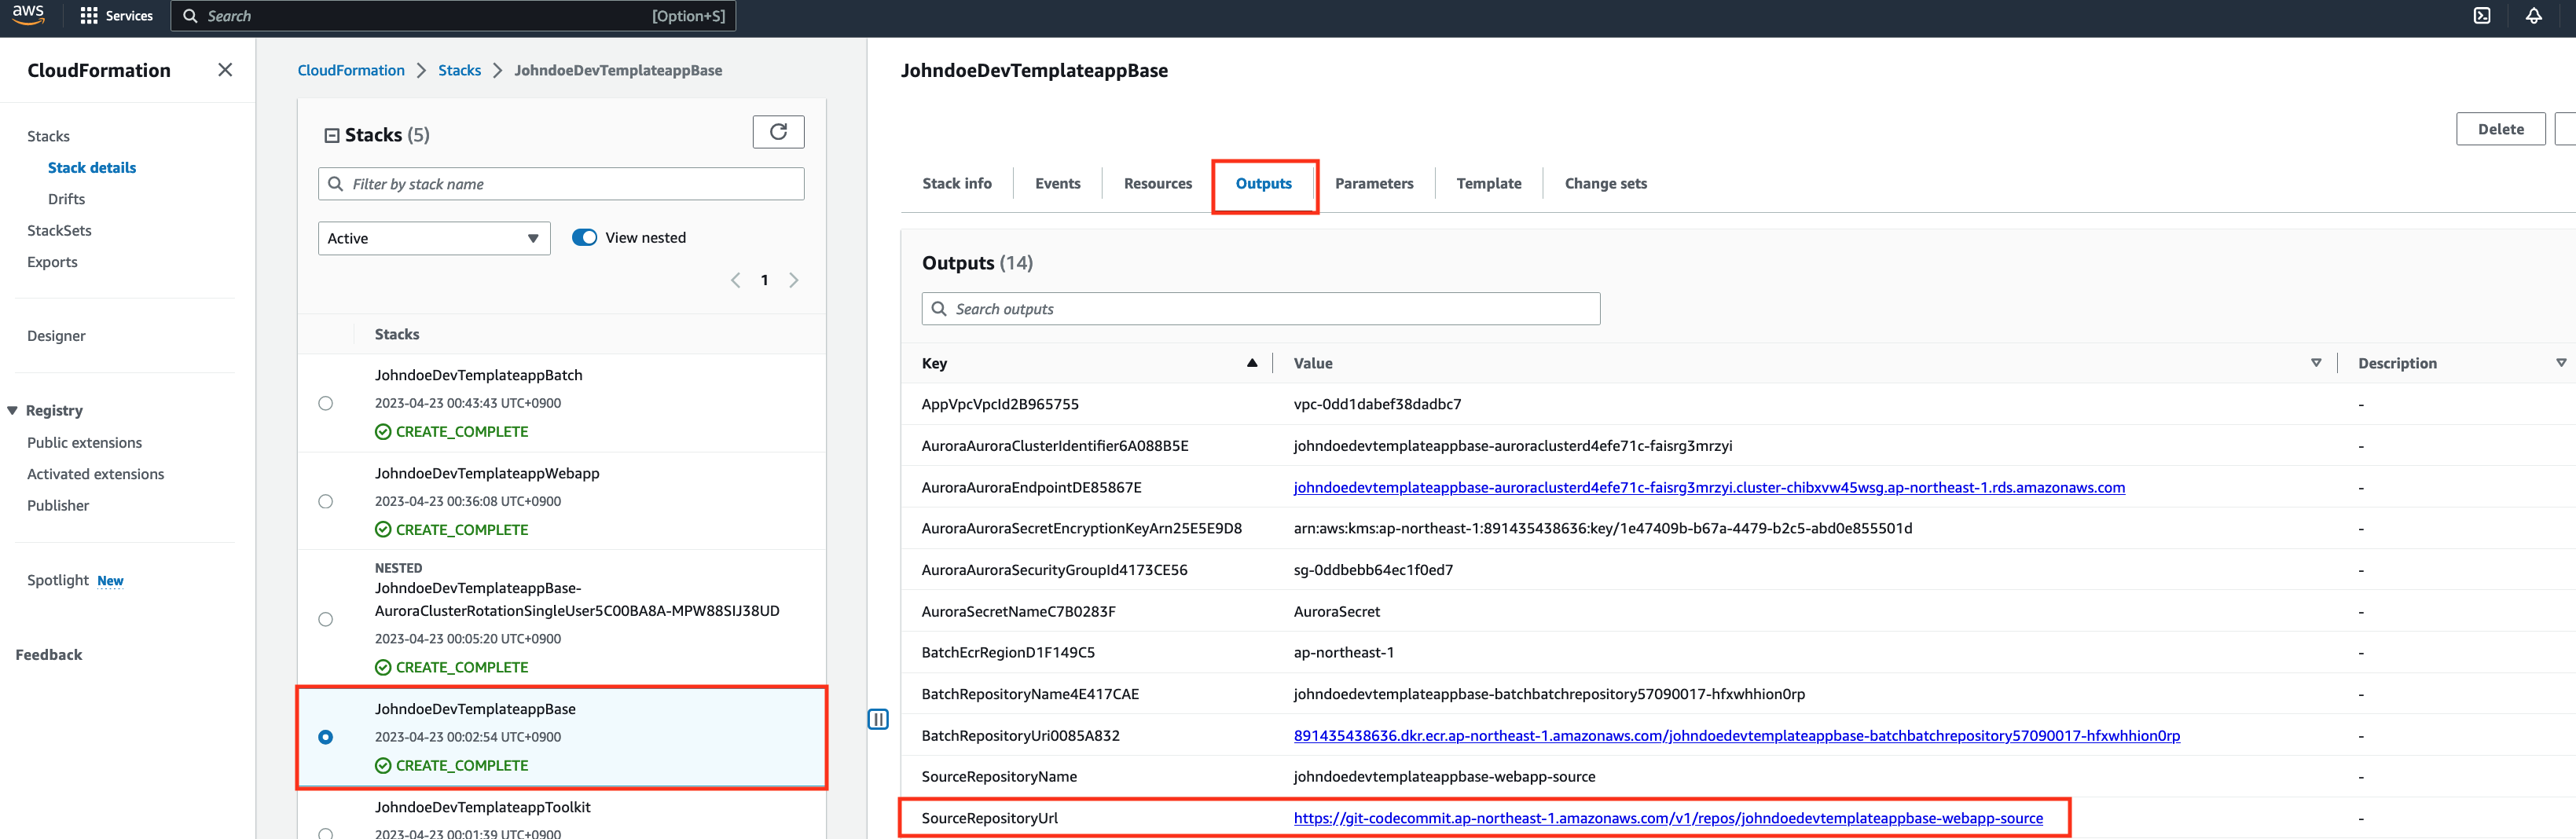
Task: Select JohndoeDevTemplateappBase stack radio
Action: click(x=326, y=737)
